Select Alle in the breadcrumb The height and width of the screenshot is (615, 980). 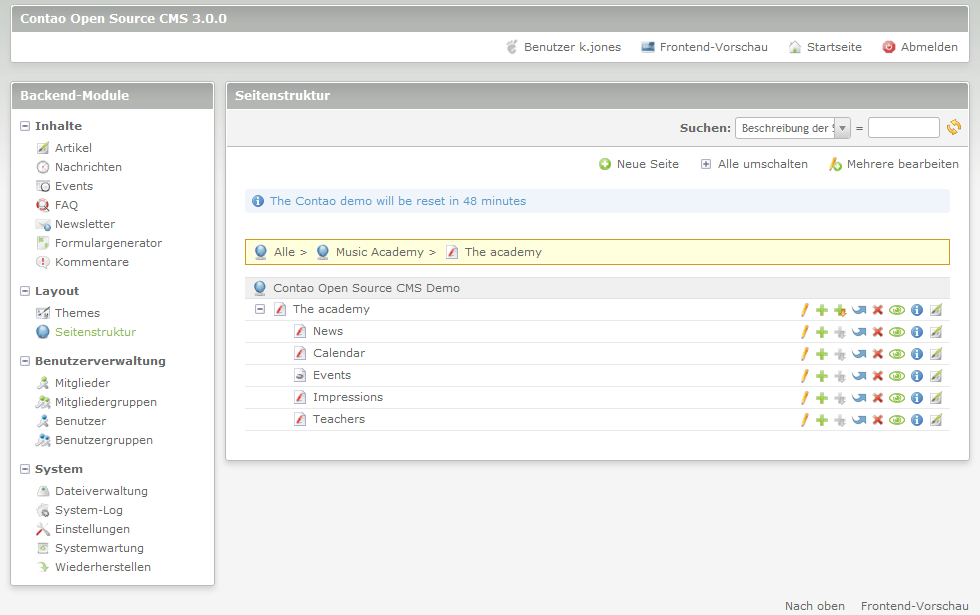click(x=284, y=252)
